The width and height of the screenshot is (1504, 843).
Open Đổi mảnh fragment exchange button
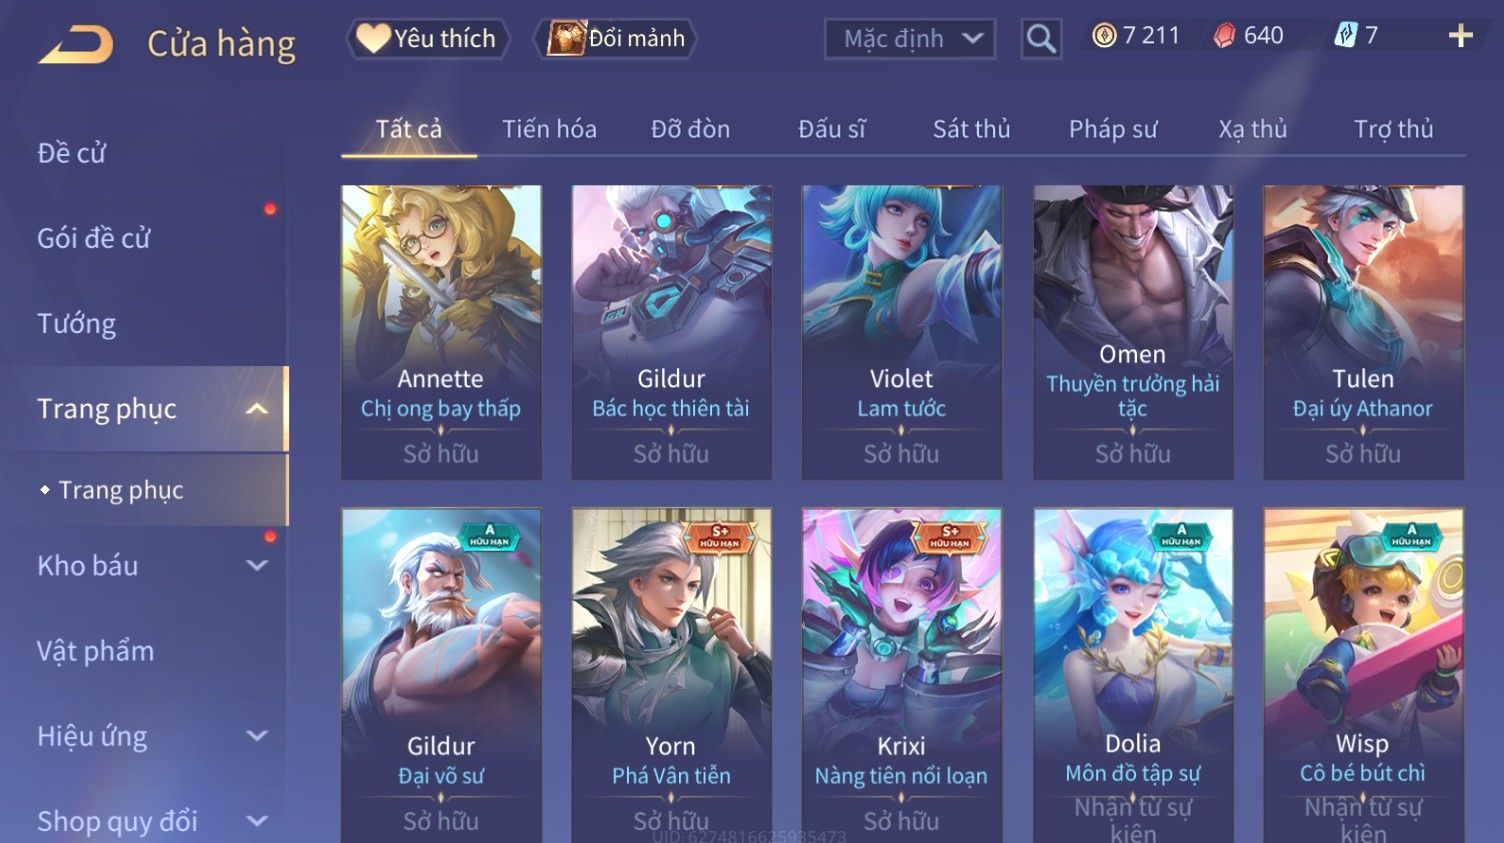click(617, 39)
